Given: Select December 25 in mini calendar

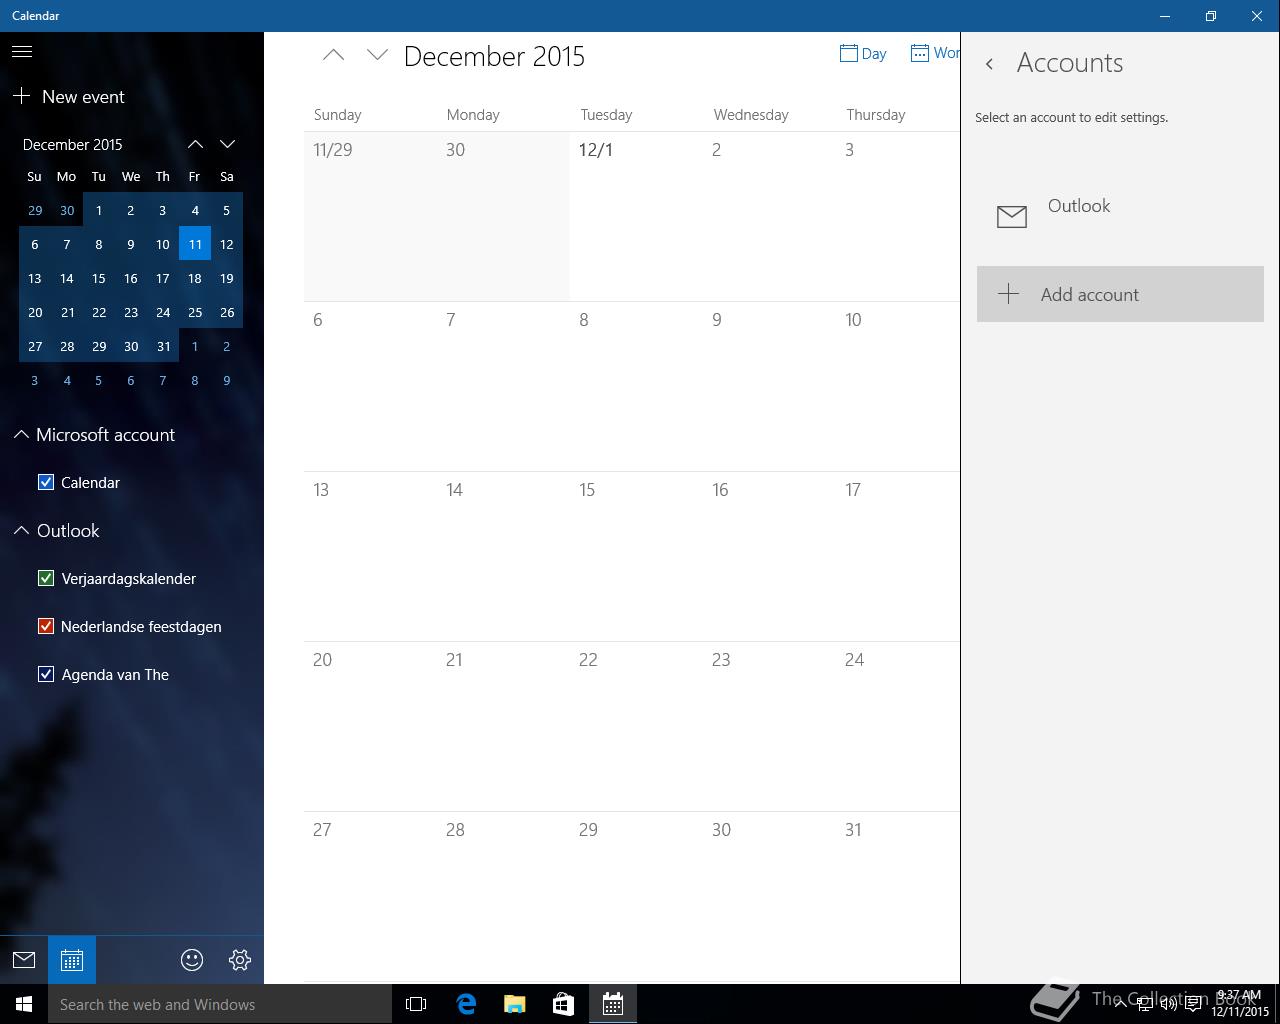Looking at the screenshot, I should (195, 312).
